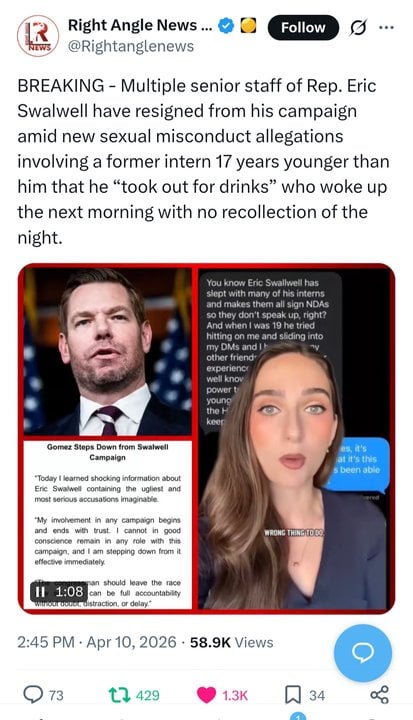Click the blue verified checkmark badge
Viewport: 413px width, 720px height.
(226, 26)
